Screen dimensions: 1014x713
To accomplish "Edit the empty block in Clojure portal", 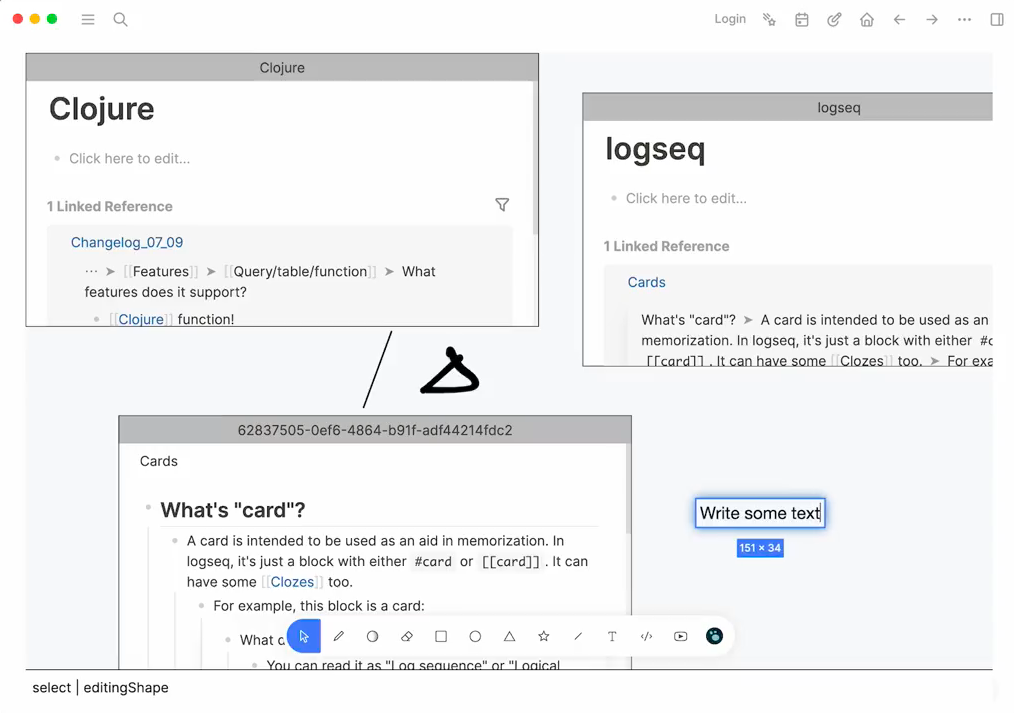I will (129, 158).
